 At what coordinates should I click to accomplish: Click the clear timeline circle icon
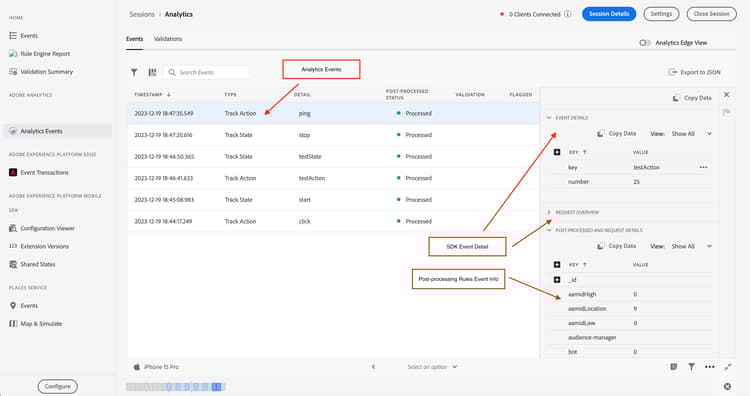(x=727, y=386)
